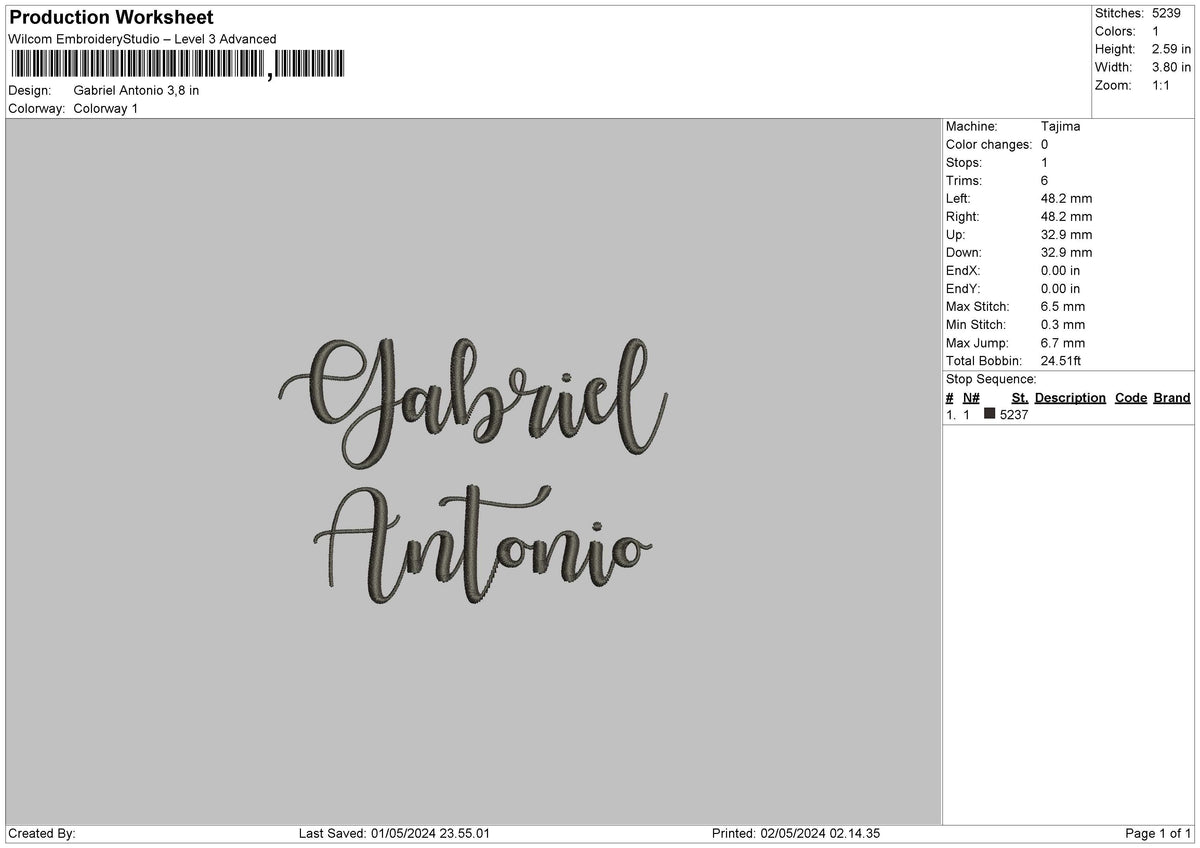Click the Down value 32.9 mm
Image resolution: width=1200 pixels, height=848 pixels.
pos(1066,252)
